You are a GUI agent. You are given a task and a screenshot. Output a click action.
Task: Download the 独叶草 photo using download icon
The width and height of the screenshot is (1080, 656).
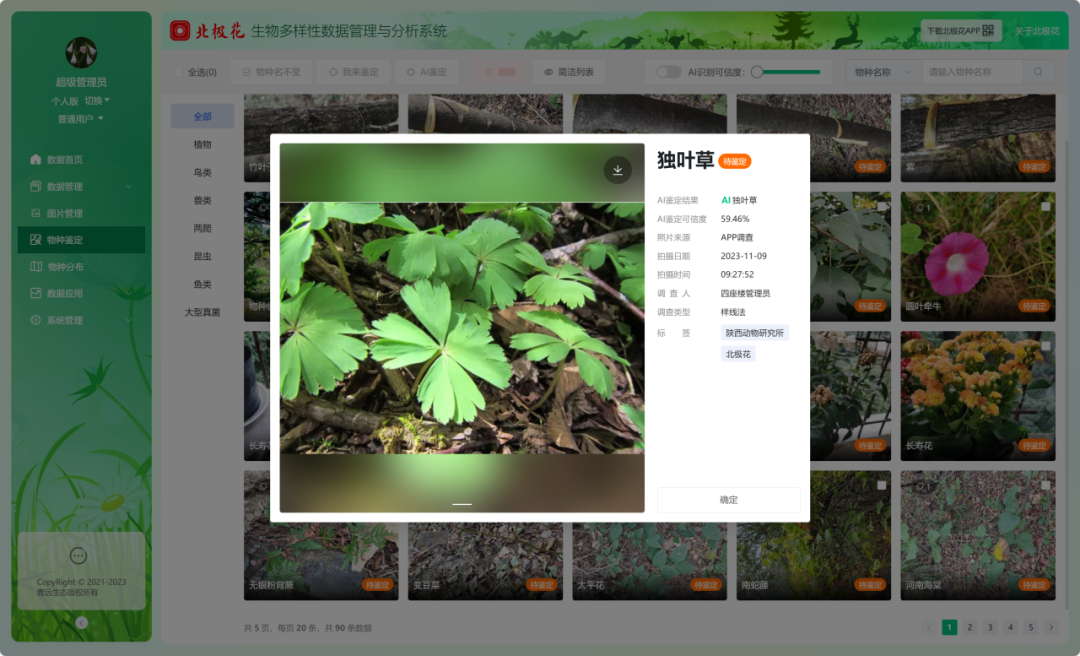coord(617,170)
